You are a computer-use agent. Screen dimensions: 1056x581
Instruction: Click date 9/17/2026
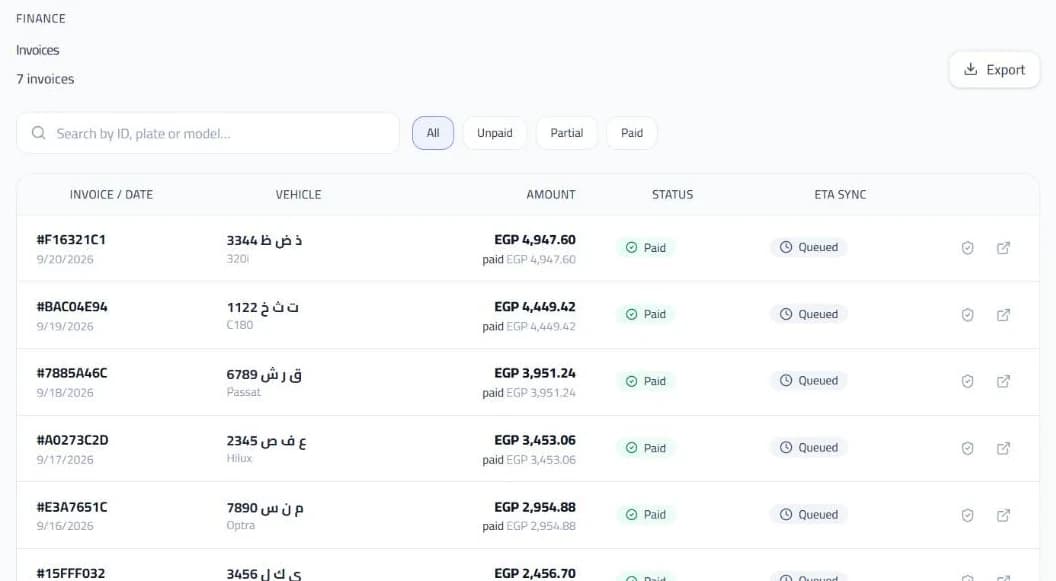click(x=65, y=460)
